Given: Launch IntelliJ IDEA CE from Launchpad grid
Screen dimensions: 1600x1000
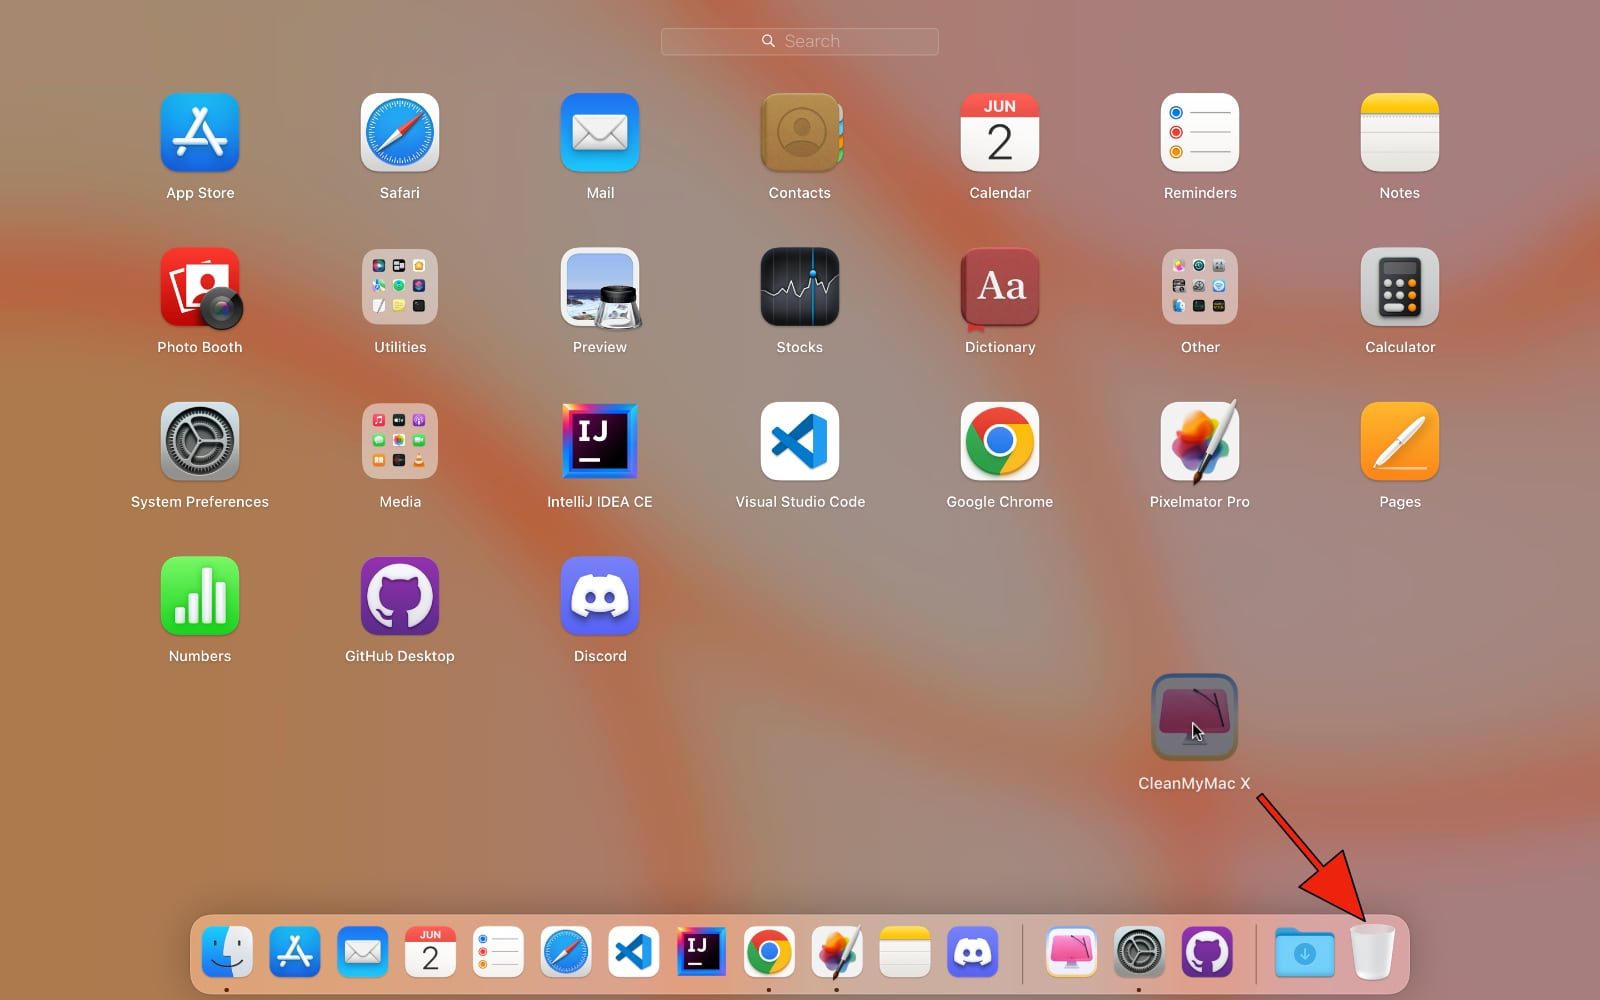Looking at the screenshot, I should [x=600, y=442].
